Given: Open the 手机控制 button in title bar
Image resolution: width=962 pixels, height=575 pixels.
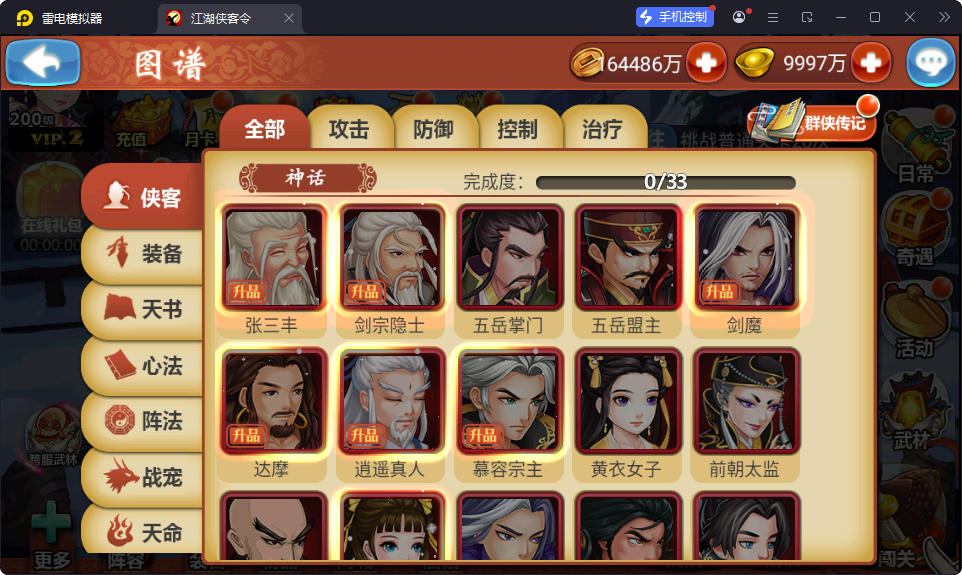Looking at the screenshot, I should click(x=675, y=17).
